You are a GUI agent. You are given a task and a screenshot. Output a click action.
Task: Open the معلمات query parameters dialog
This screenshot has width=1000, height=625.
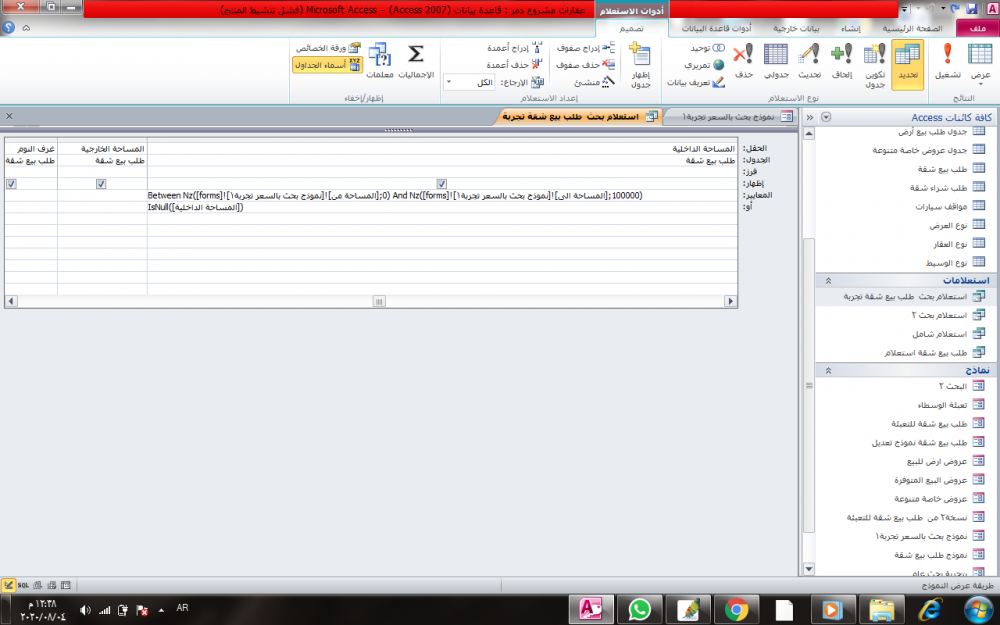pos(379,62)
